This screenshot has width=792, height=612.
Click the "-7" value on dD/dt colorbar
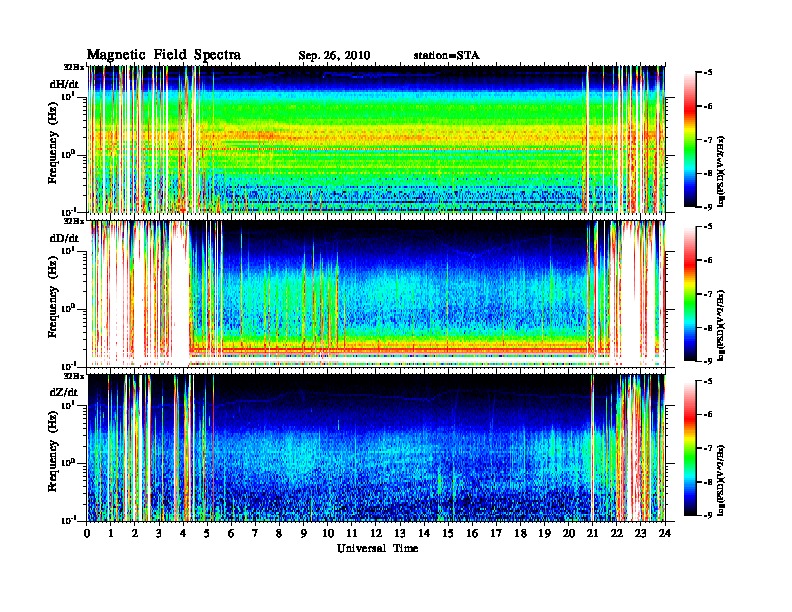708,294
